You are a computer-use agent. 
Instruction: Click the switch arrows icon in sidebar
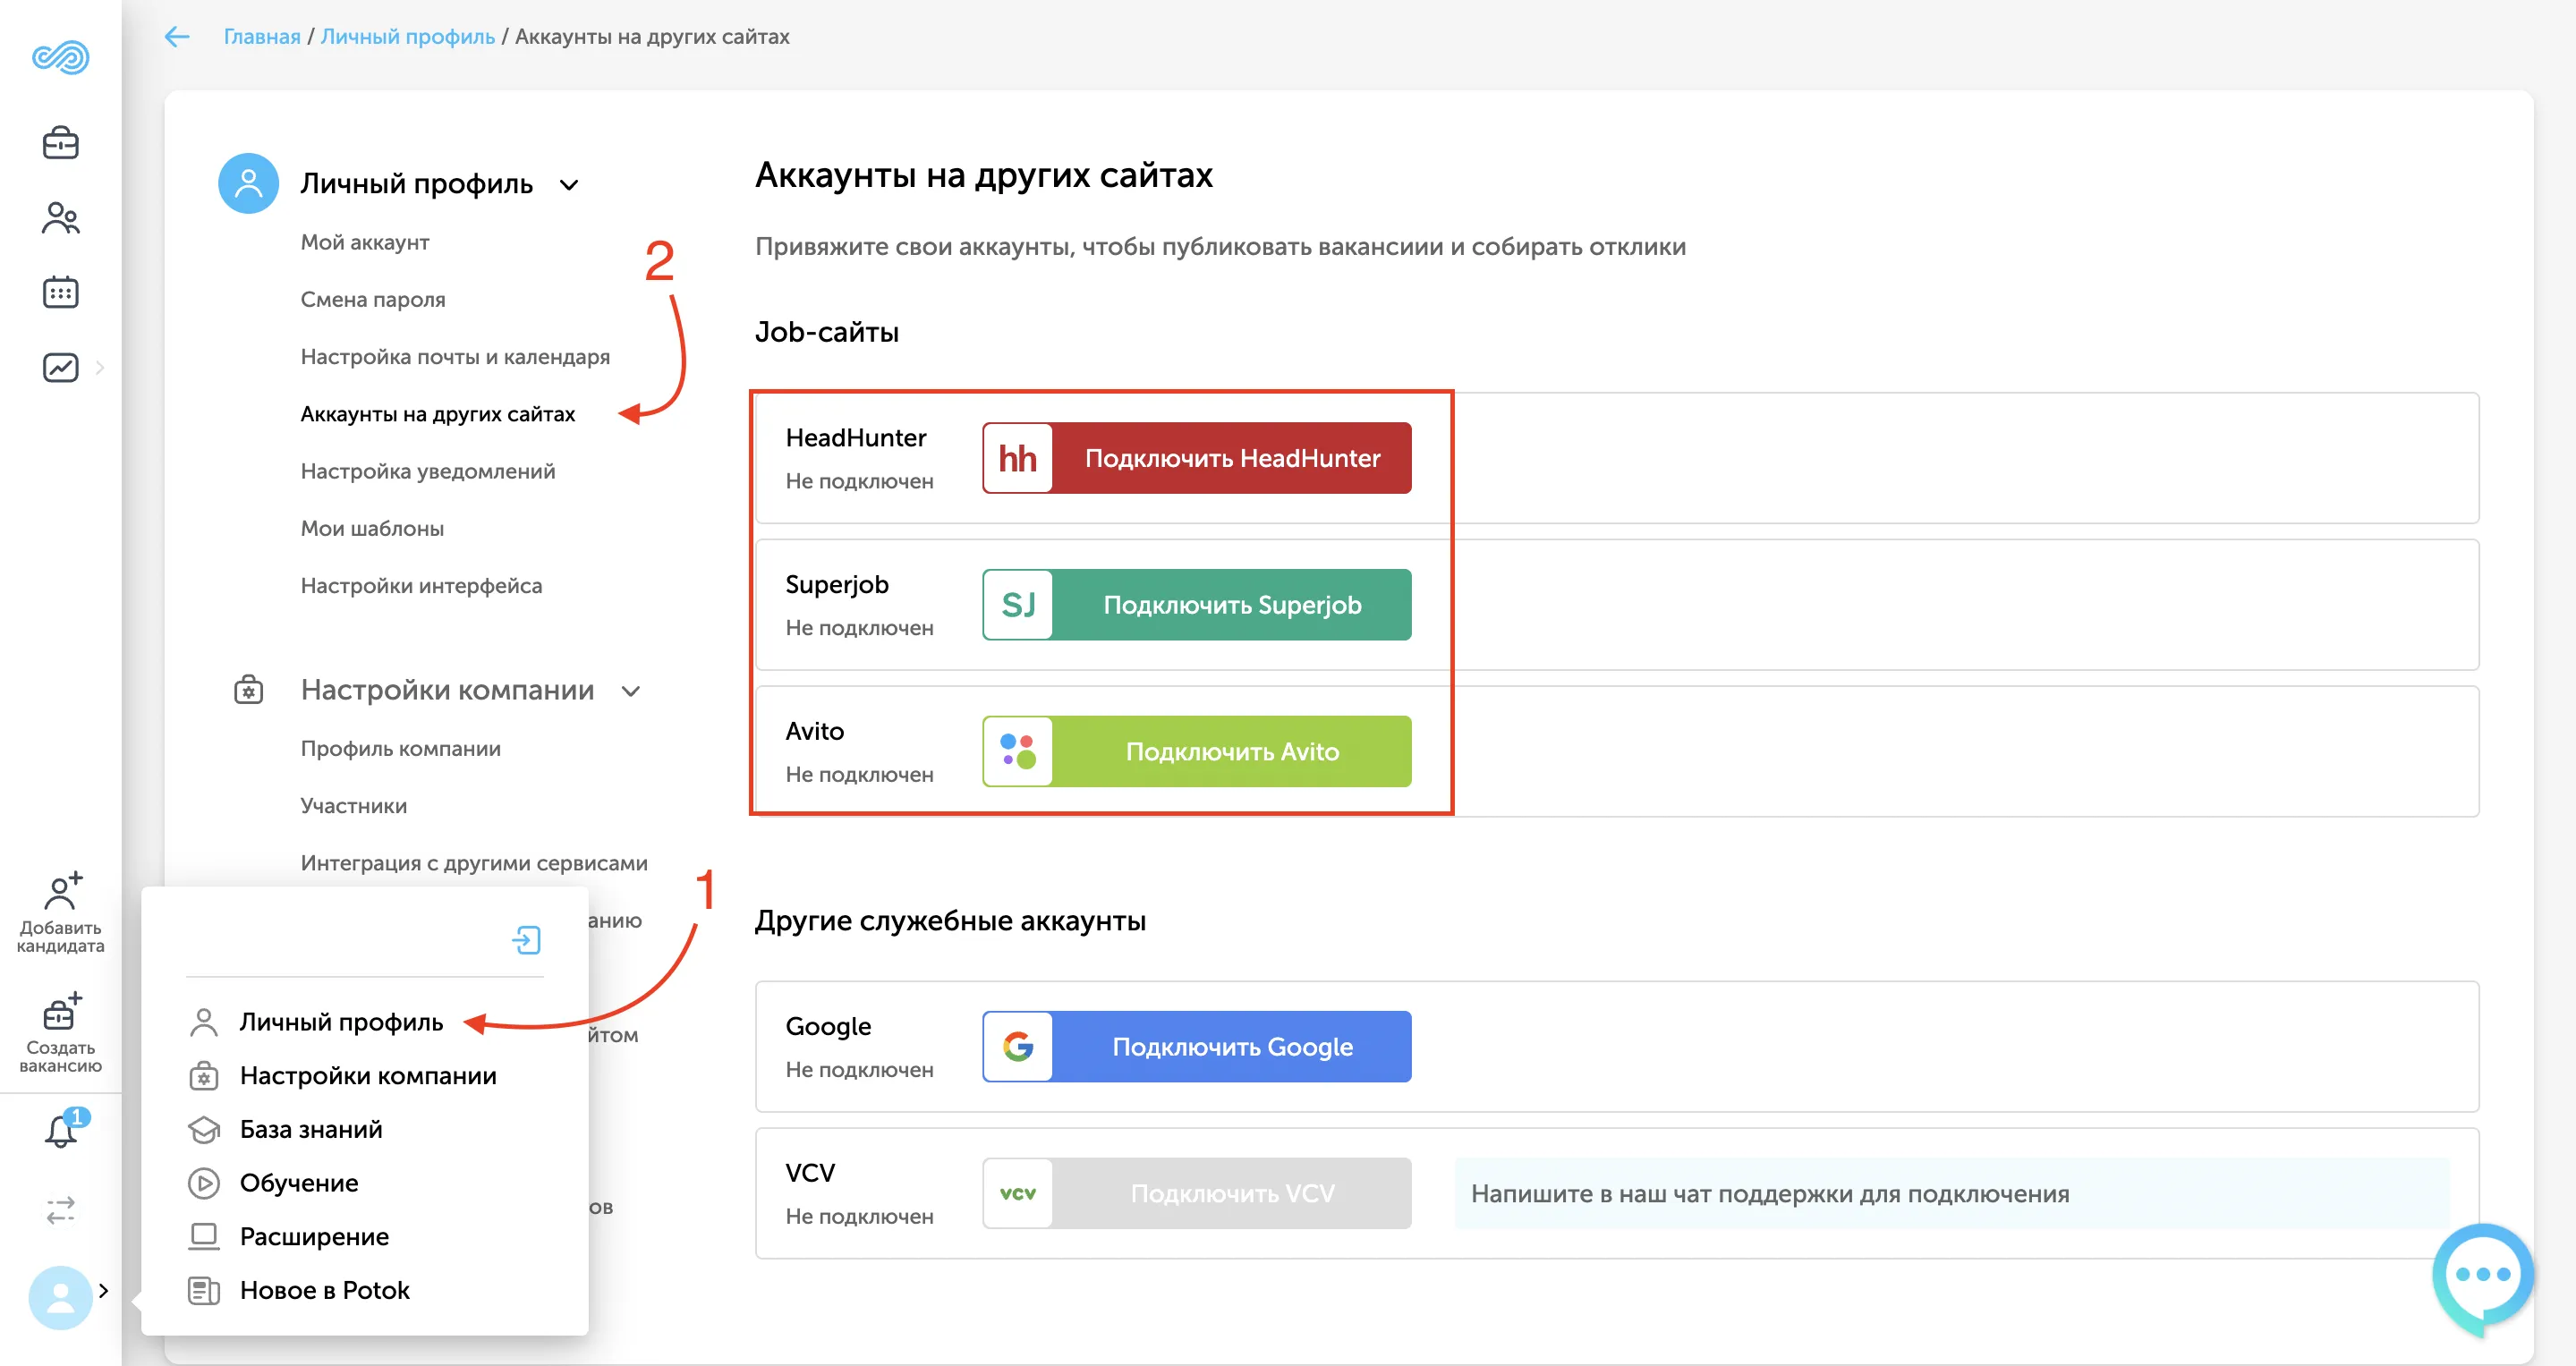[60, 1210]
